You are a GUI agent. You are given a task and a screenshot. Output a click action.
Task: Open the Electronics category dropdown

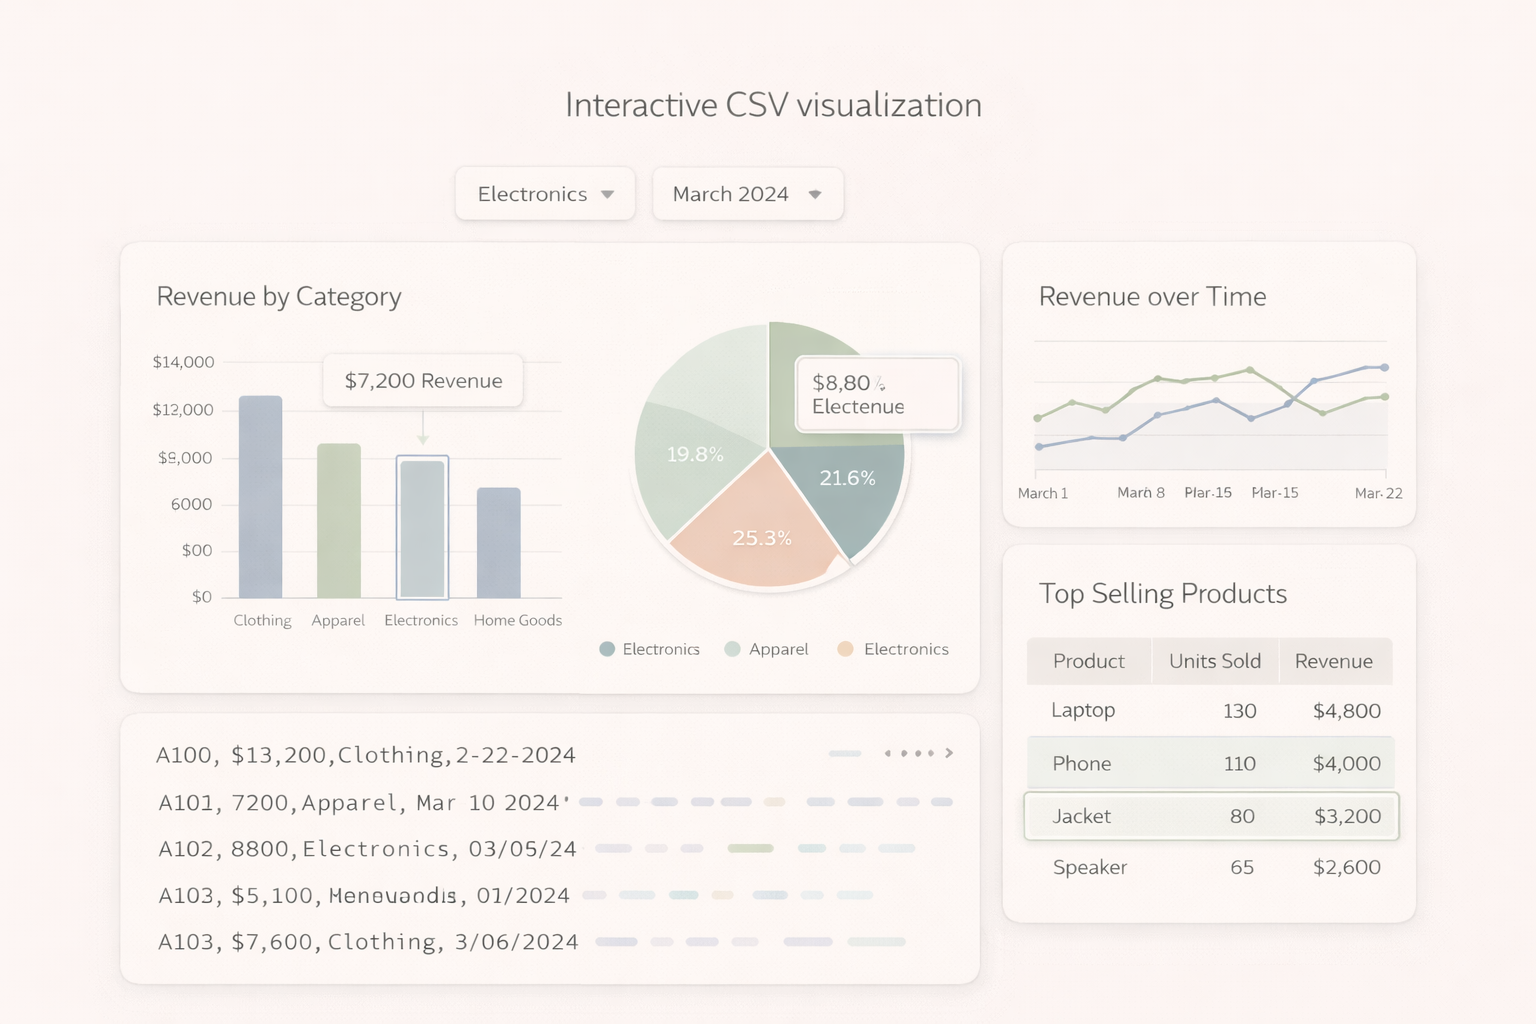click(x=545, y=194)
